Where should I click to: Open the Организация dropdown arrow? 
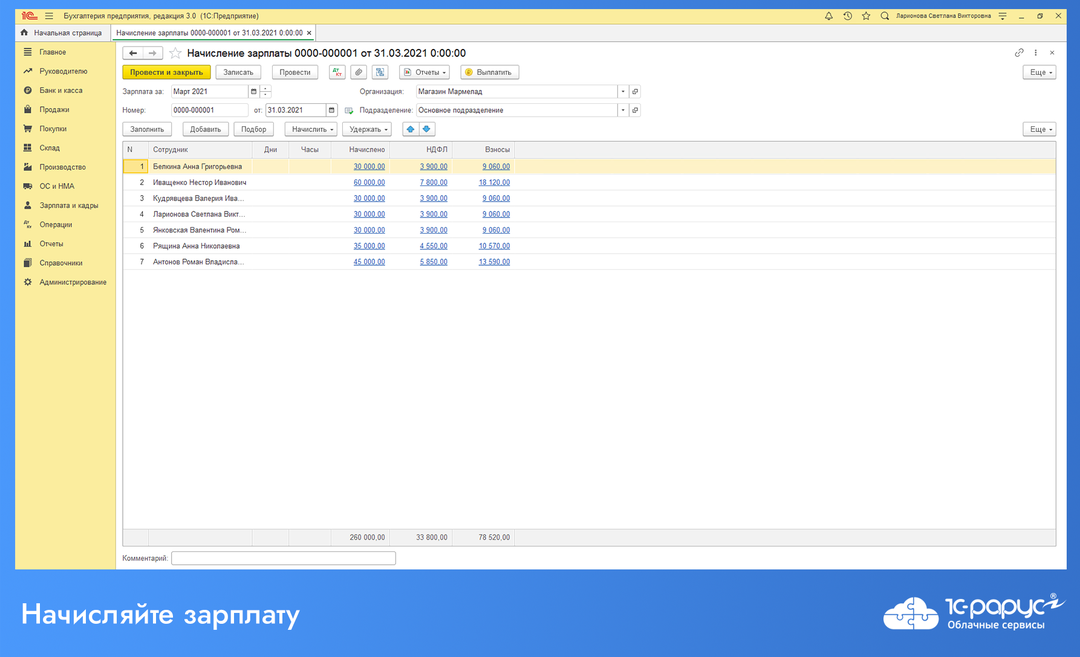click(623, 91)
